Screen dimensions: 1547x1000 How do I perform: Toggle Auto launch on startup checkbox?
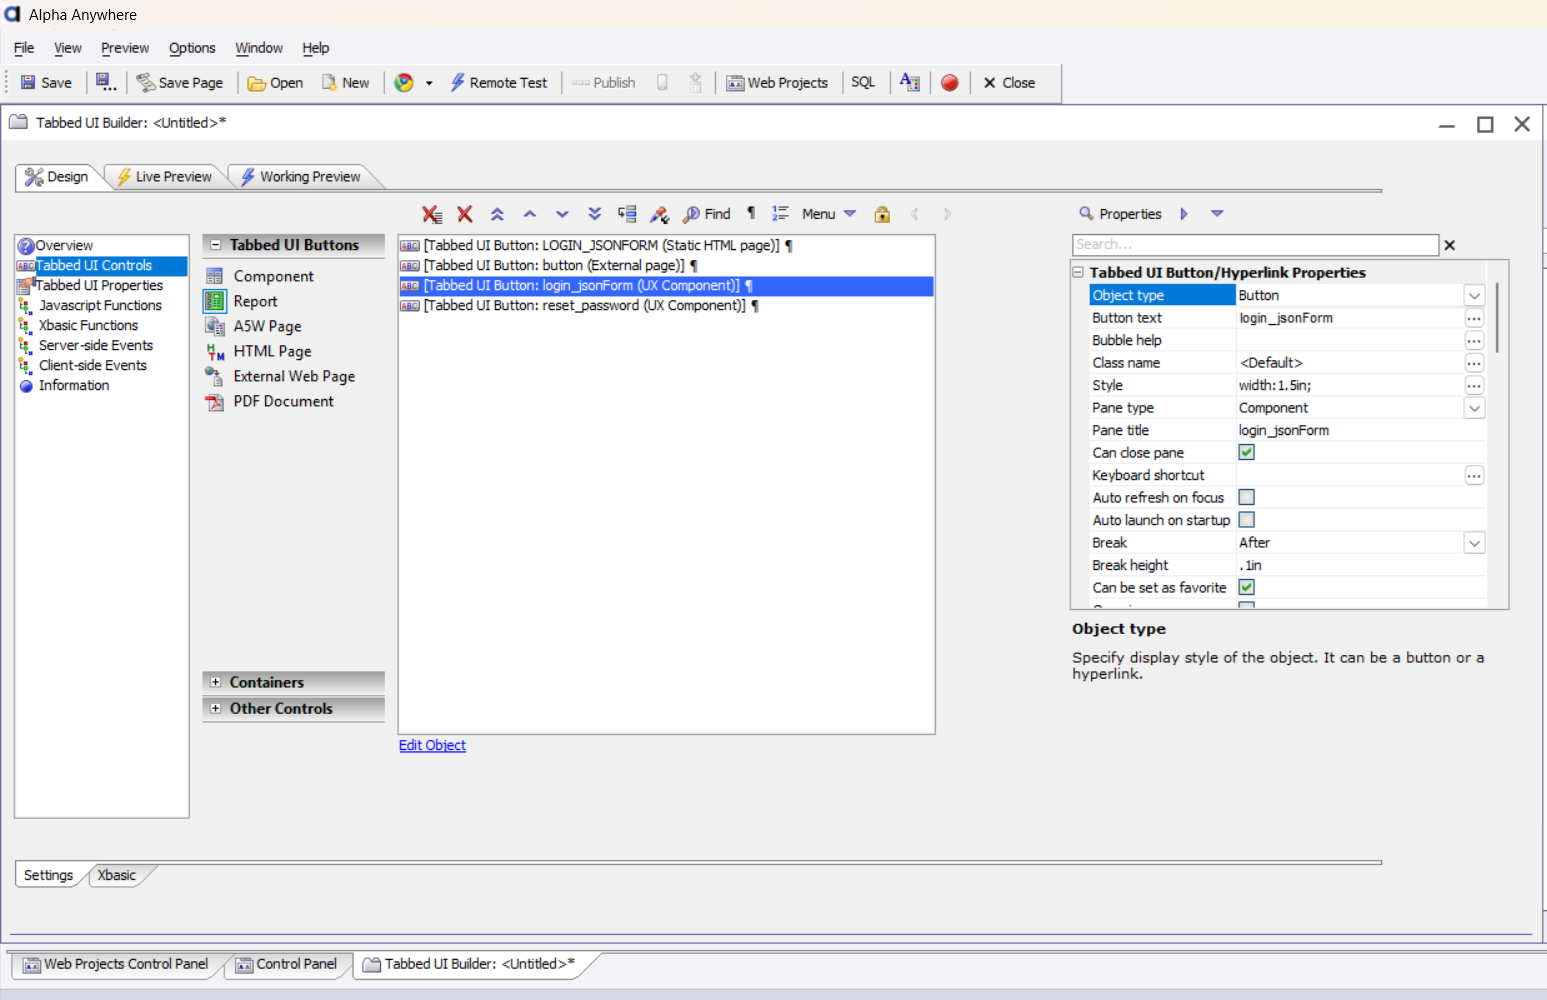(1247, 520)
